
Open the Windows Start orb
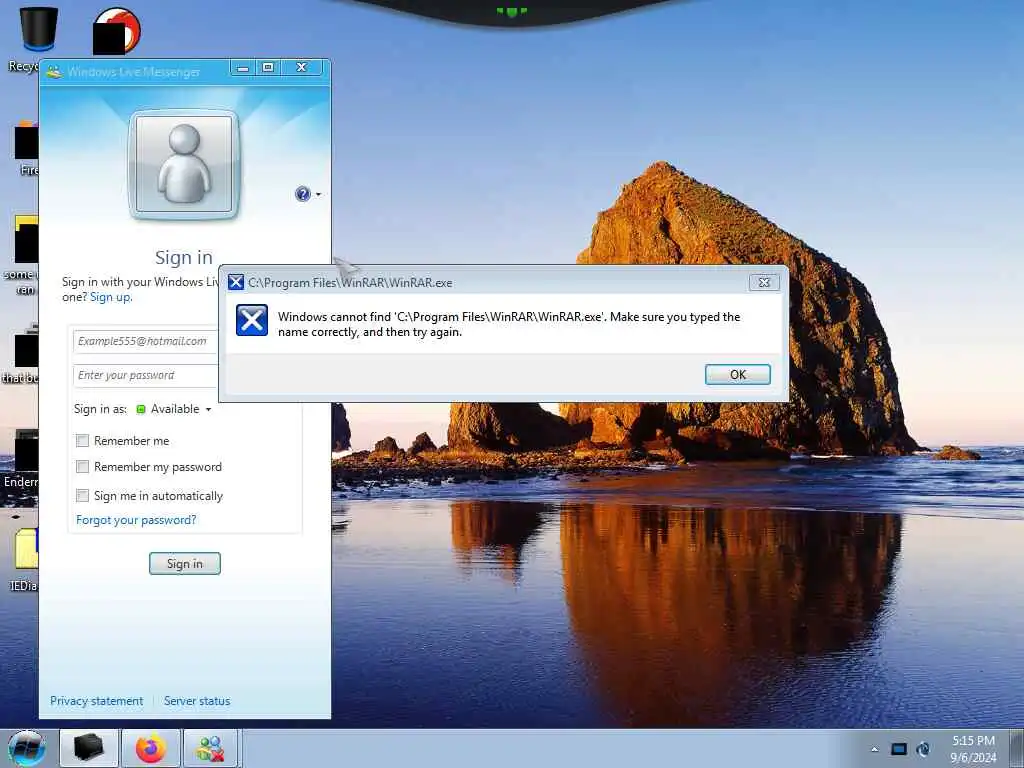coord(27,748)
